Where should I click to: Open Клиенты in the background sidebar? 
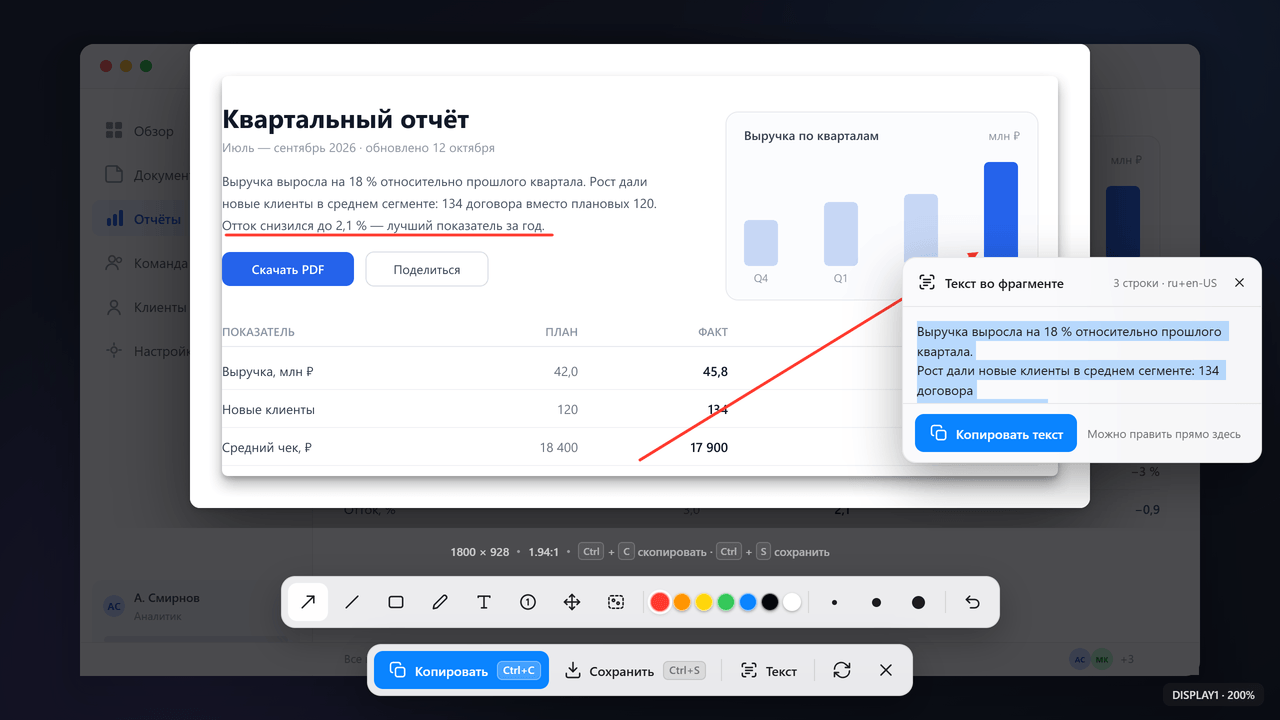(146, 307)
